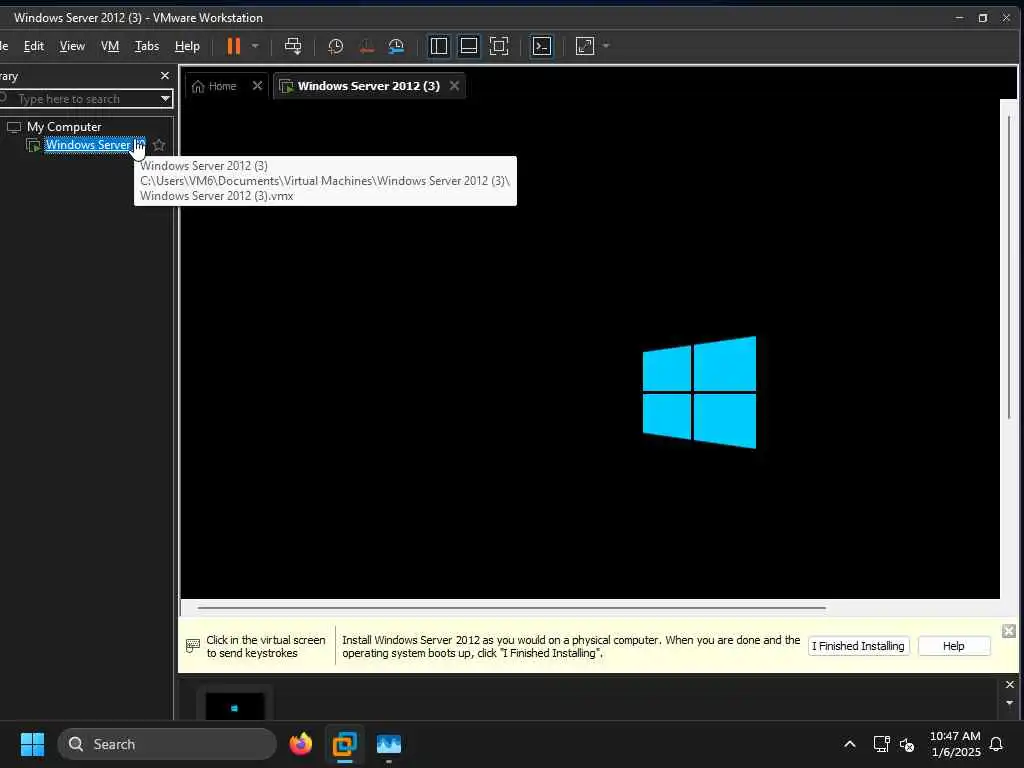Click the keyboard icon in the install bar

(193, 646)
